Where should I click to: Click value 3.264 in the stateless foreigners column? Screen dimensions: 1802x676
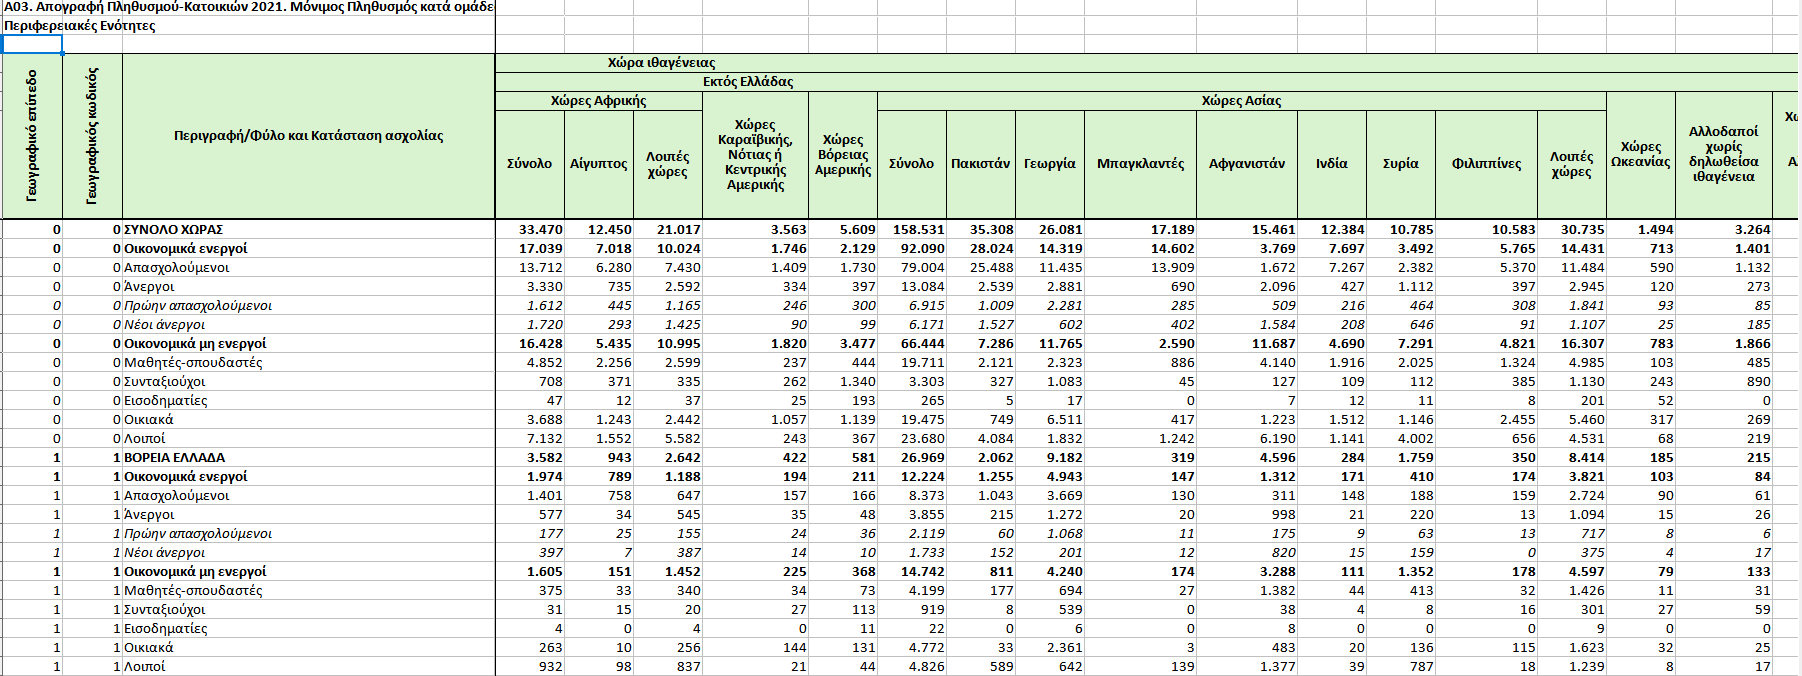coord(1753,230)
